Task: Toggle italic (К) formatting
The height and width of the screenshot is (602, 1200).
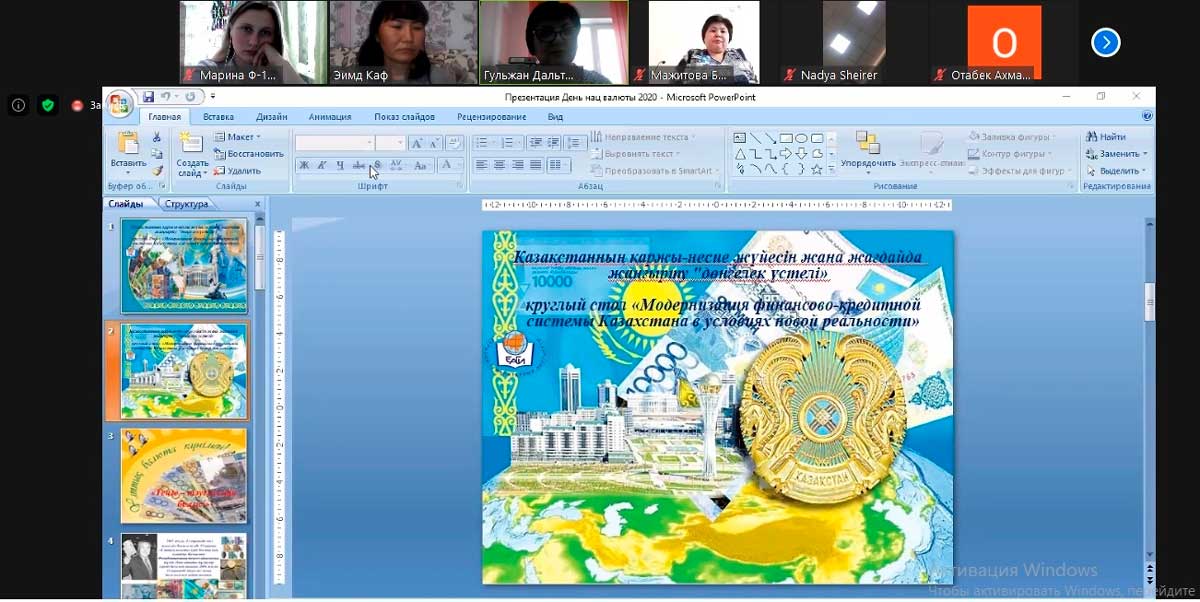Action: tap(322, 165)
